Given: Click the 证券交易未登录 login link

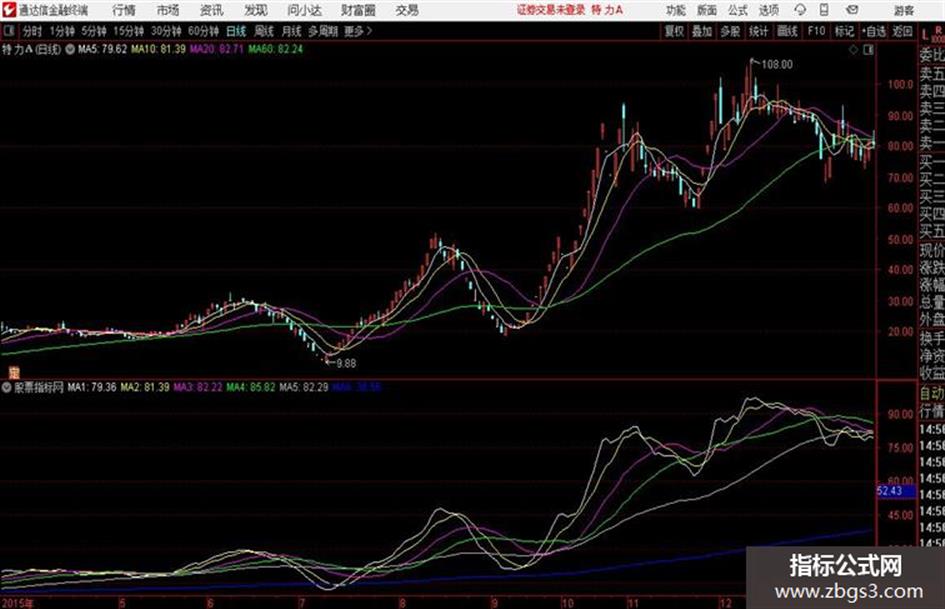Looking at the screenshot, I should (551, 10).
